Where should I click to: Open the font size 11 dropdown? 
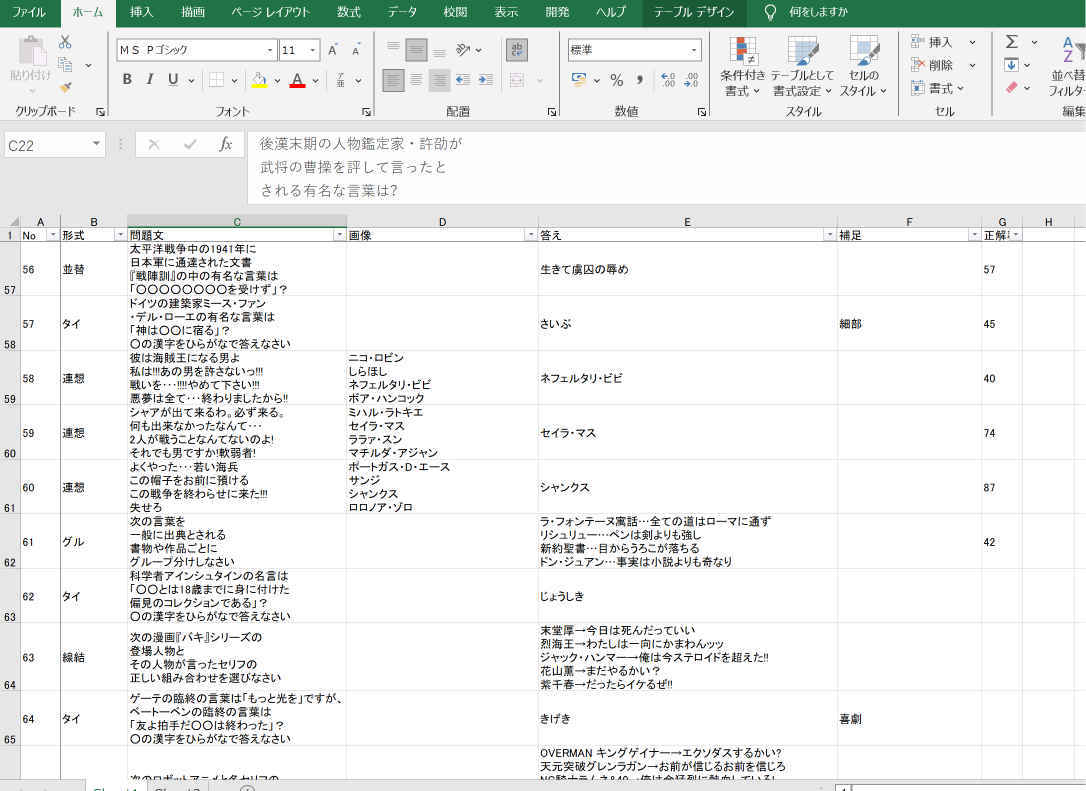point(313,50)
